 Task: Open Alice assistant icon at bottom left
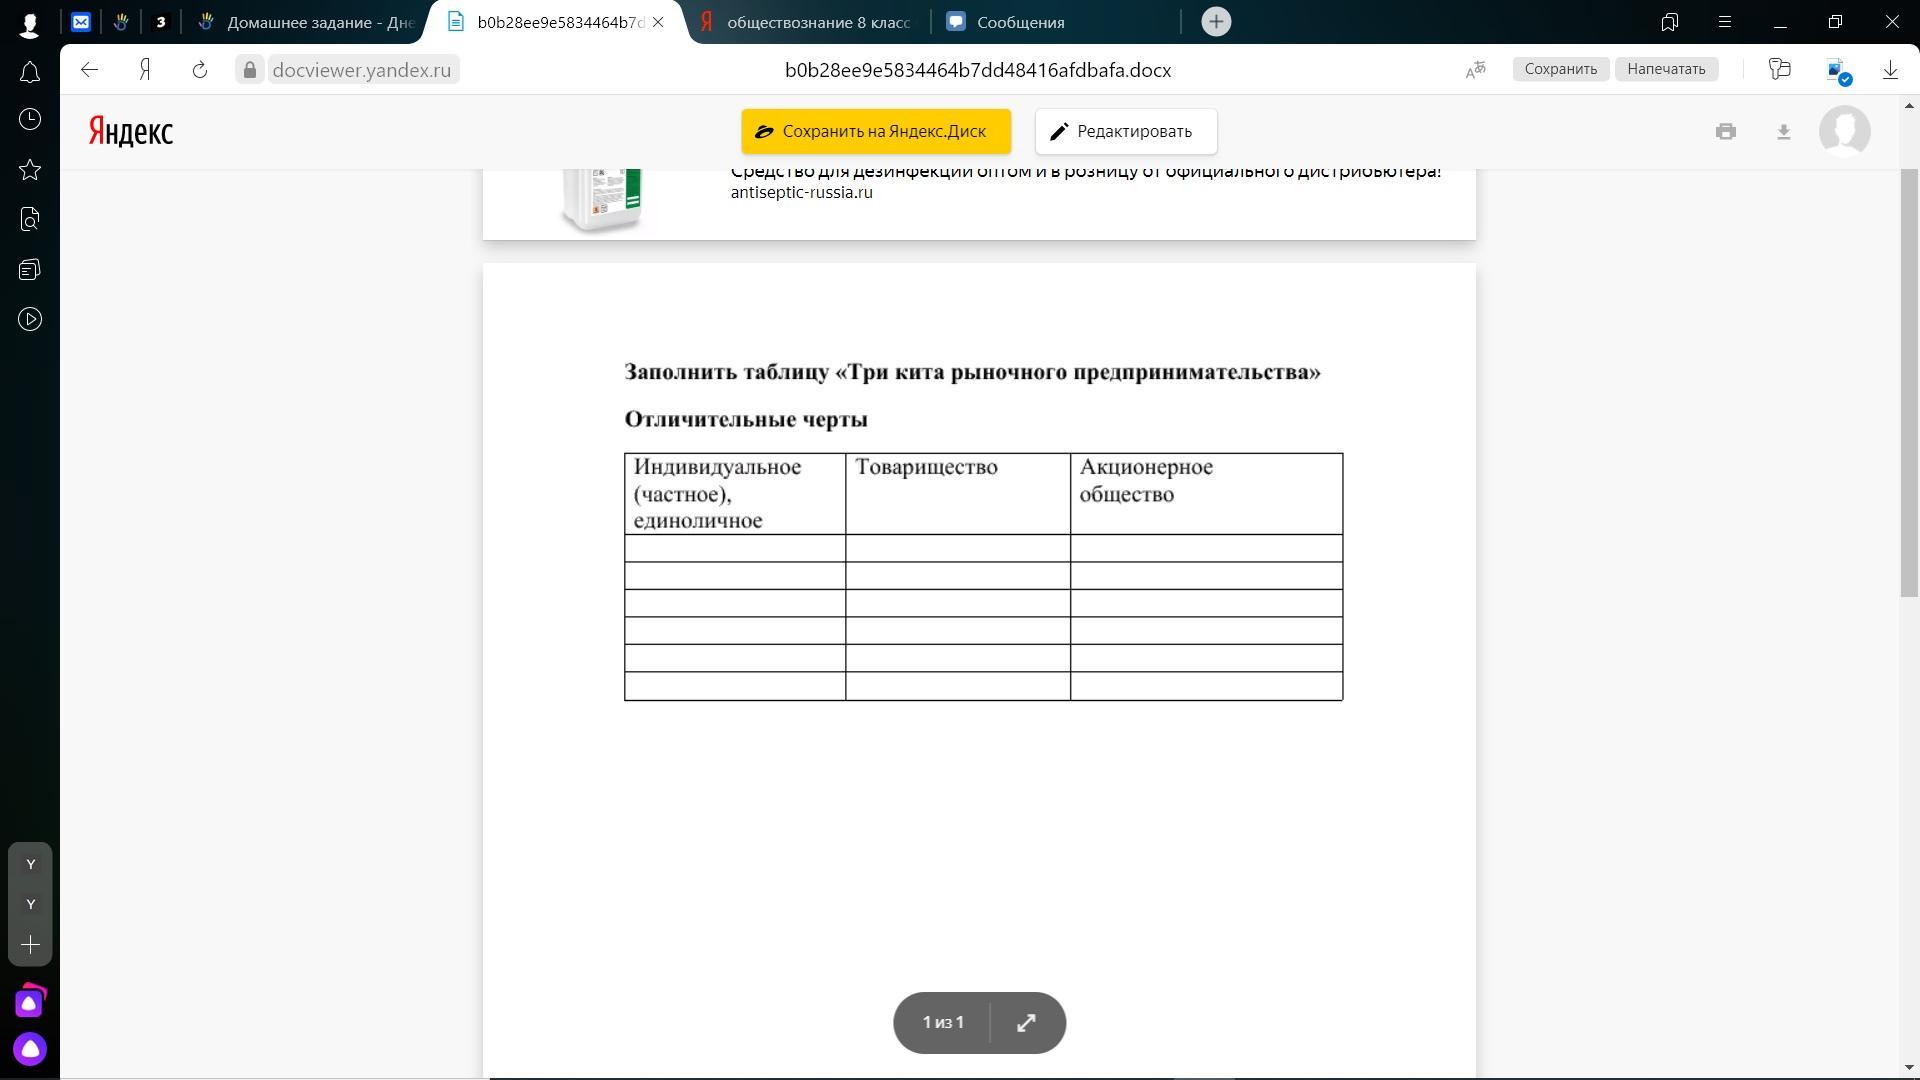pyautogui.click(x=30, y=1049)
